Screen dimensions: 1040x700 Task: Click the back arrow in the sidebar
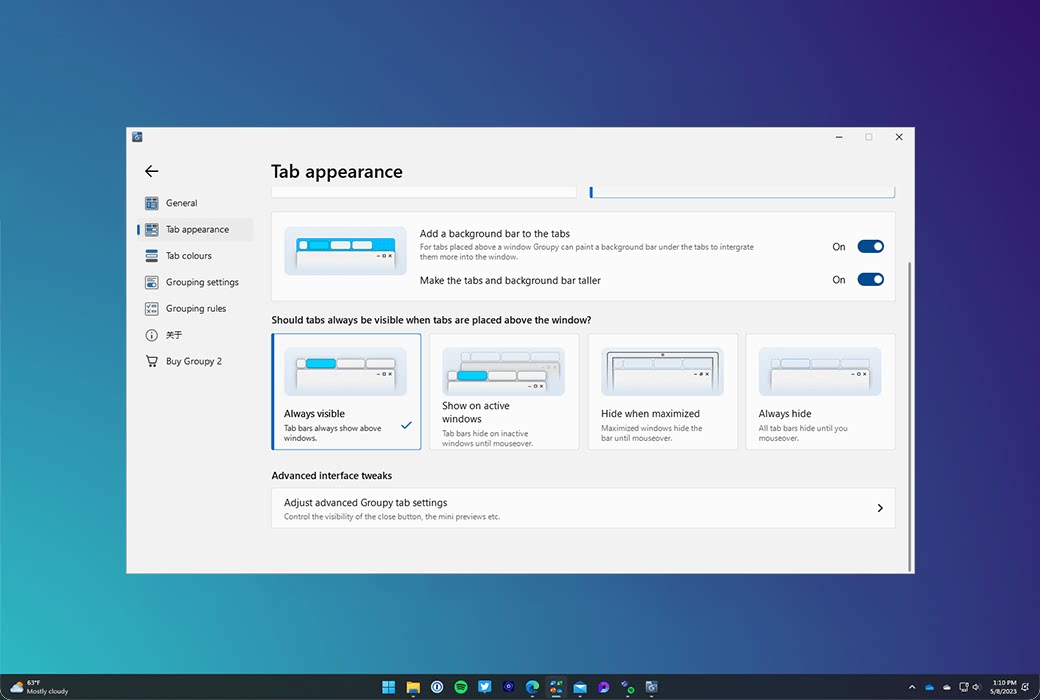click(151, 171)
